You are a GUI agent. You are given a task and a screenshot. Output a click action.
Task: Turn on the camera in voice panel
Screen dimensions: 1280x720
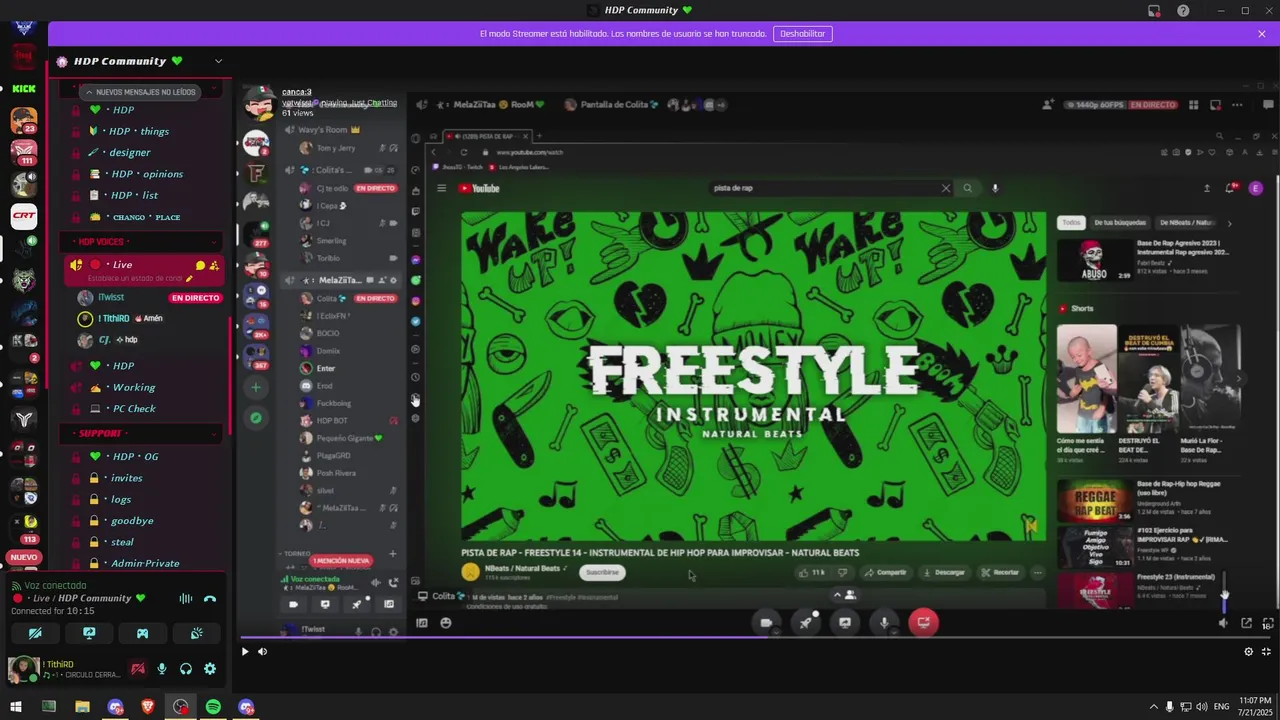tap(35, 633)
